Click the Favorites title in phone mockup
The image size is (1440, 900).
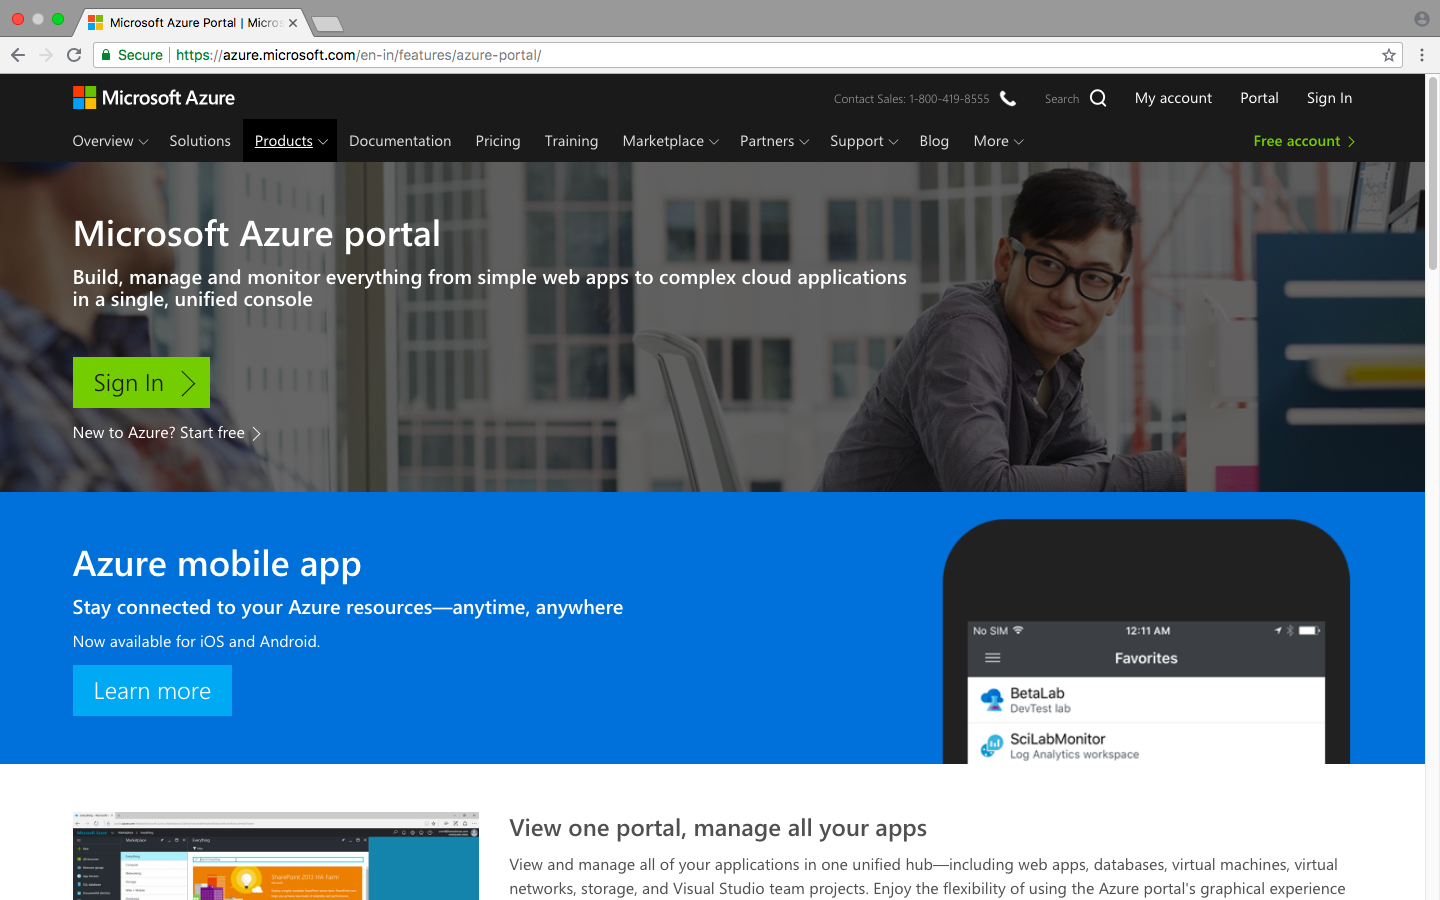click(x=1146, y=658)
